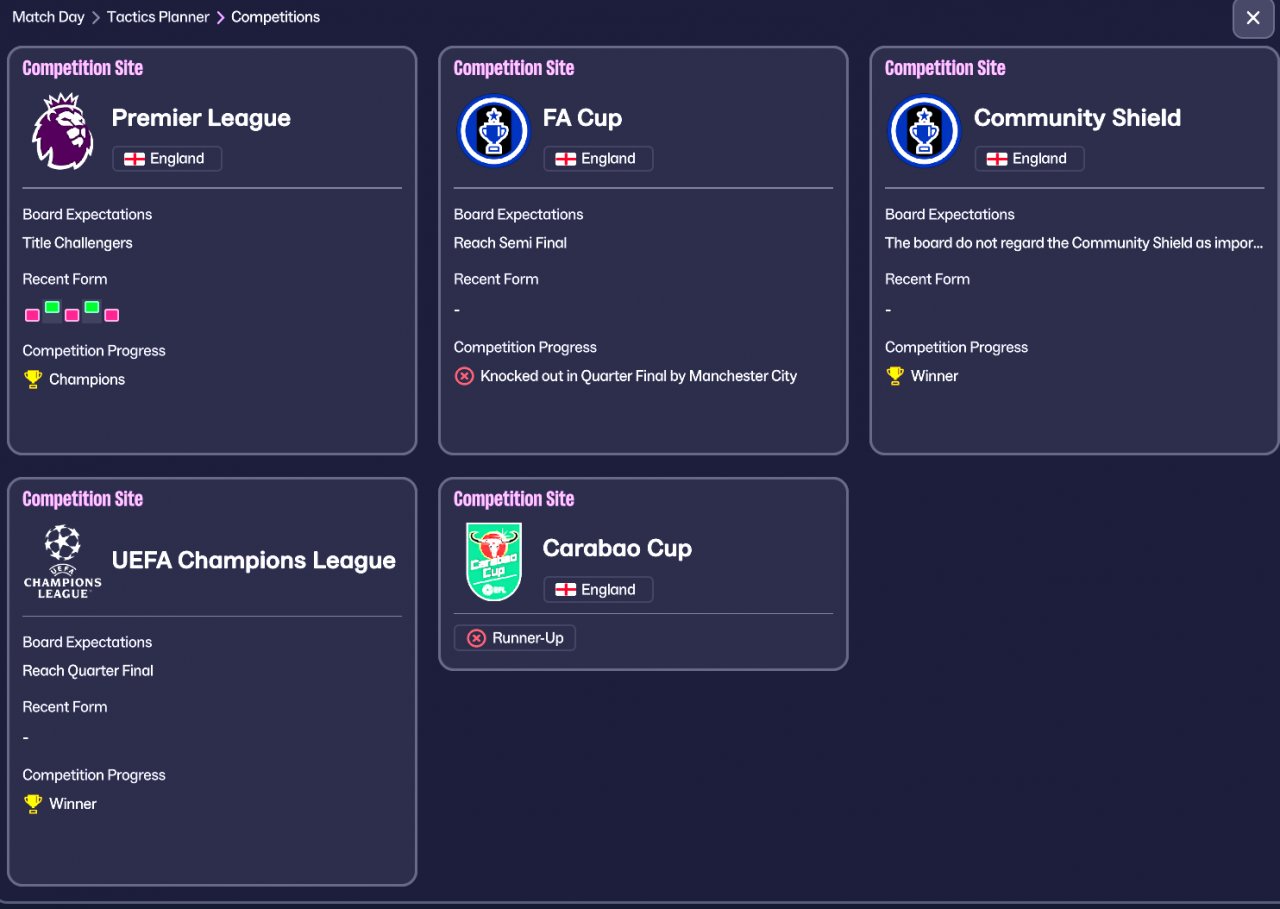Click the Premier League lion logo
This screenshot has width=1280, height=909.
[62, 131]
